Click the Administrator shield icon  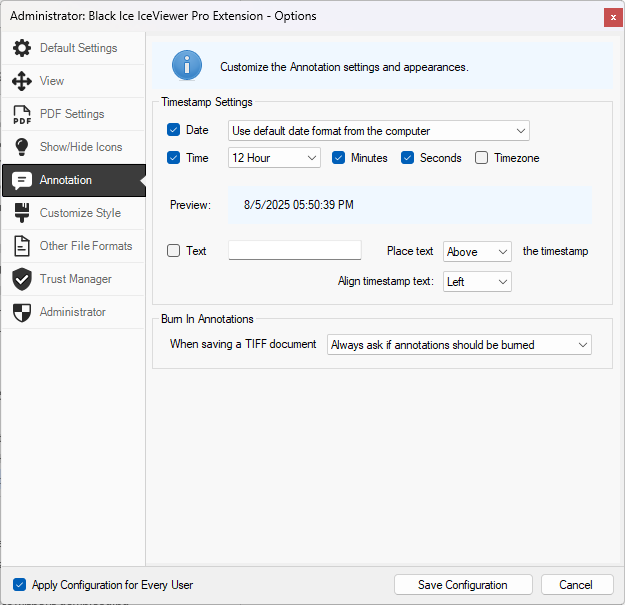click(x=22, y=312)
